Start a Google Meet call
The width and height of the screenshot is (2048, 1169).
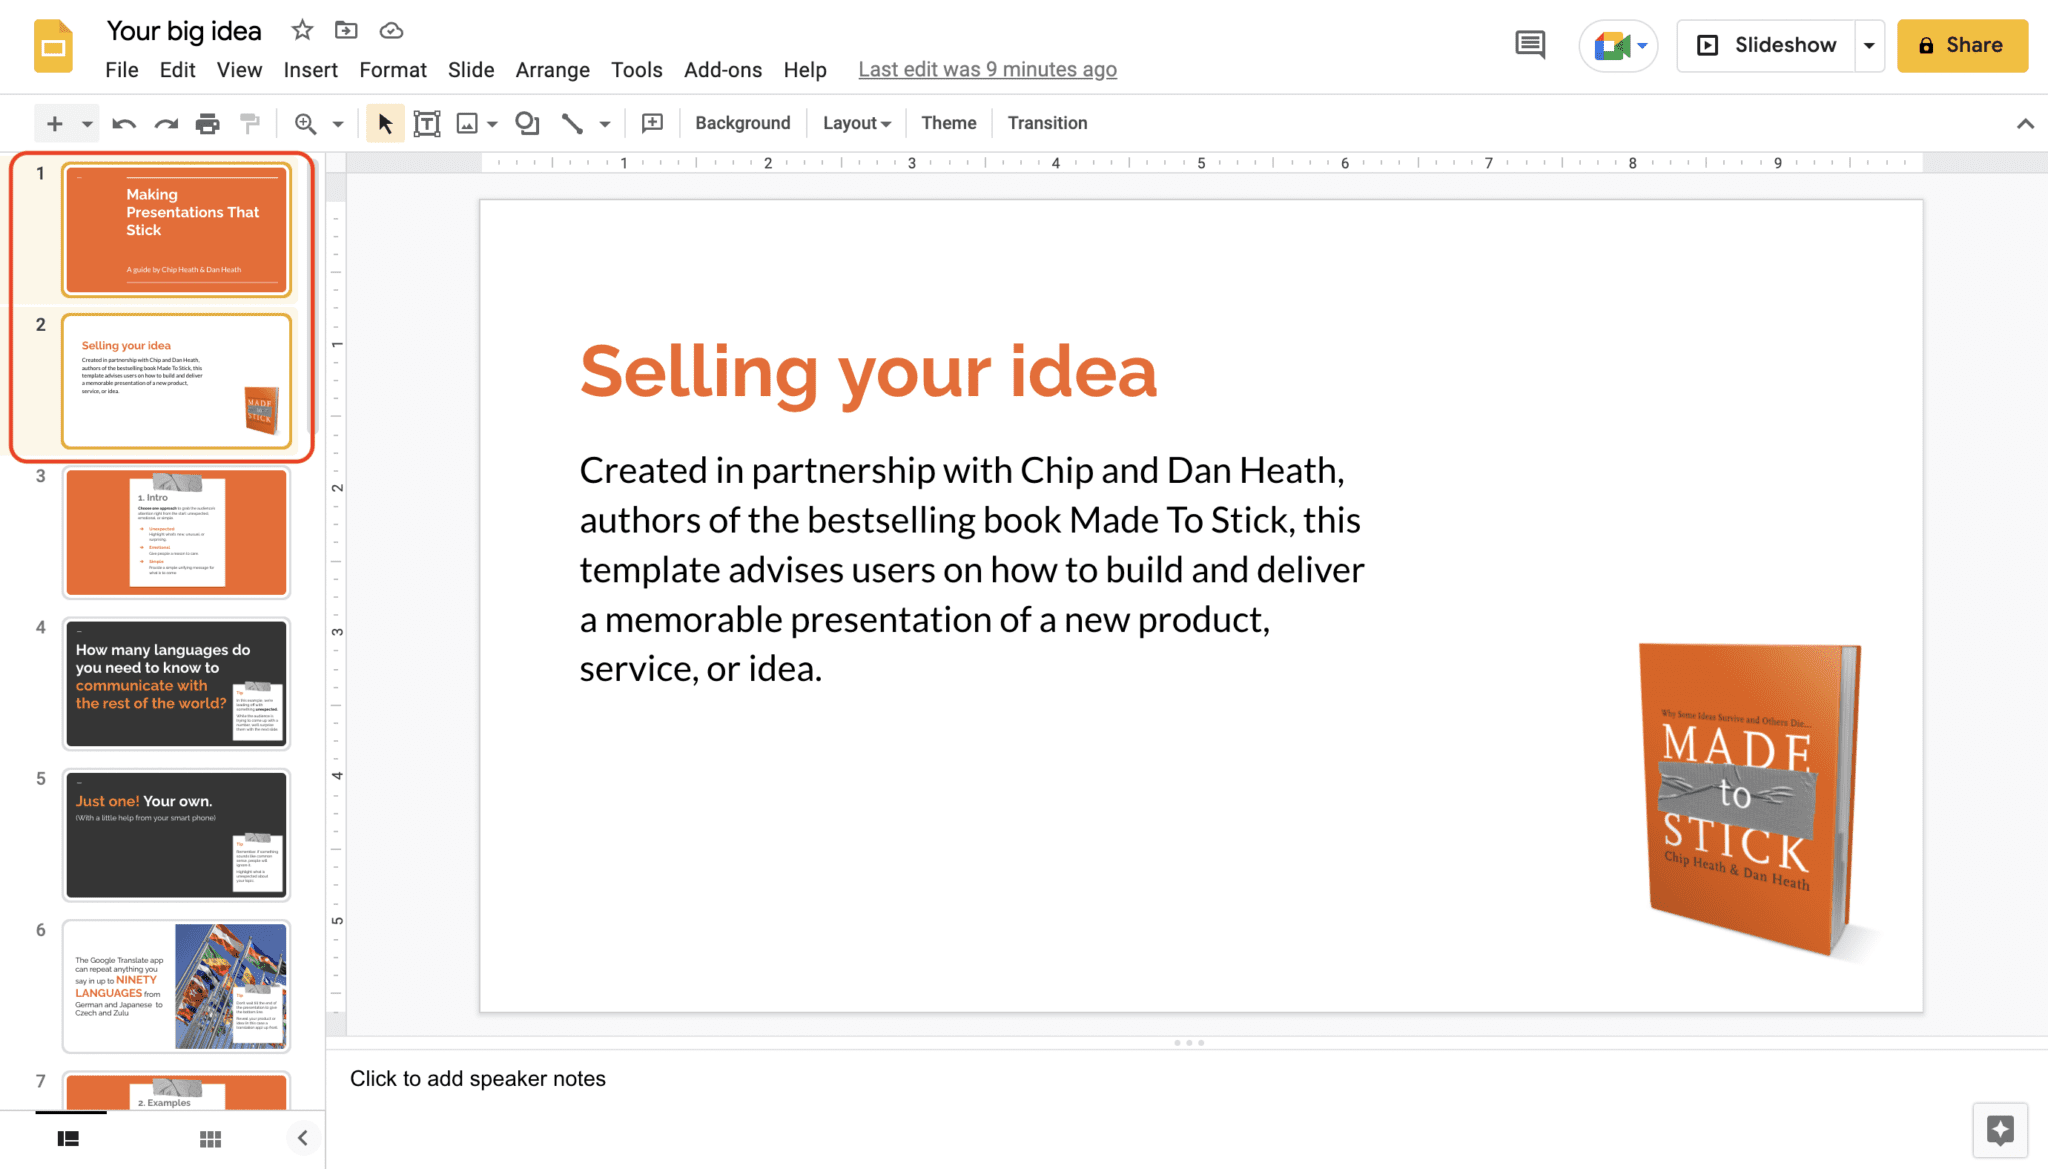[1619, 46]
